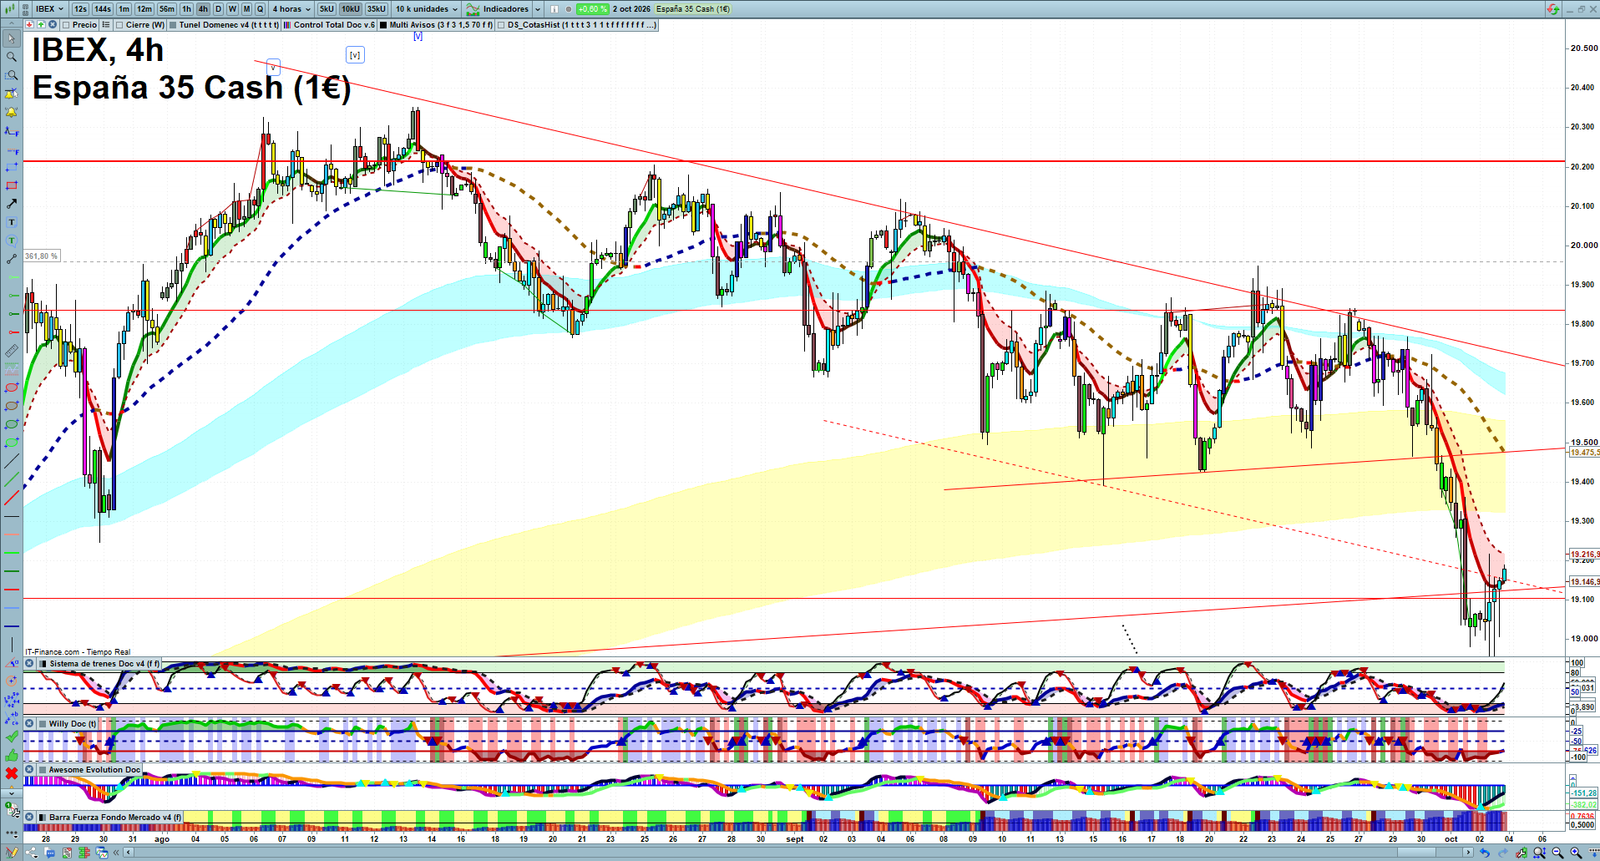Select the 4h timeframe button

(x=203, y=9)
